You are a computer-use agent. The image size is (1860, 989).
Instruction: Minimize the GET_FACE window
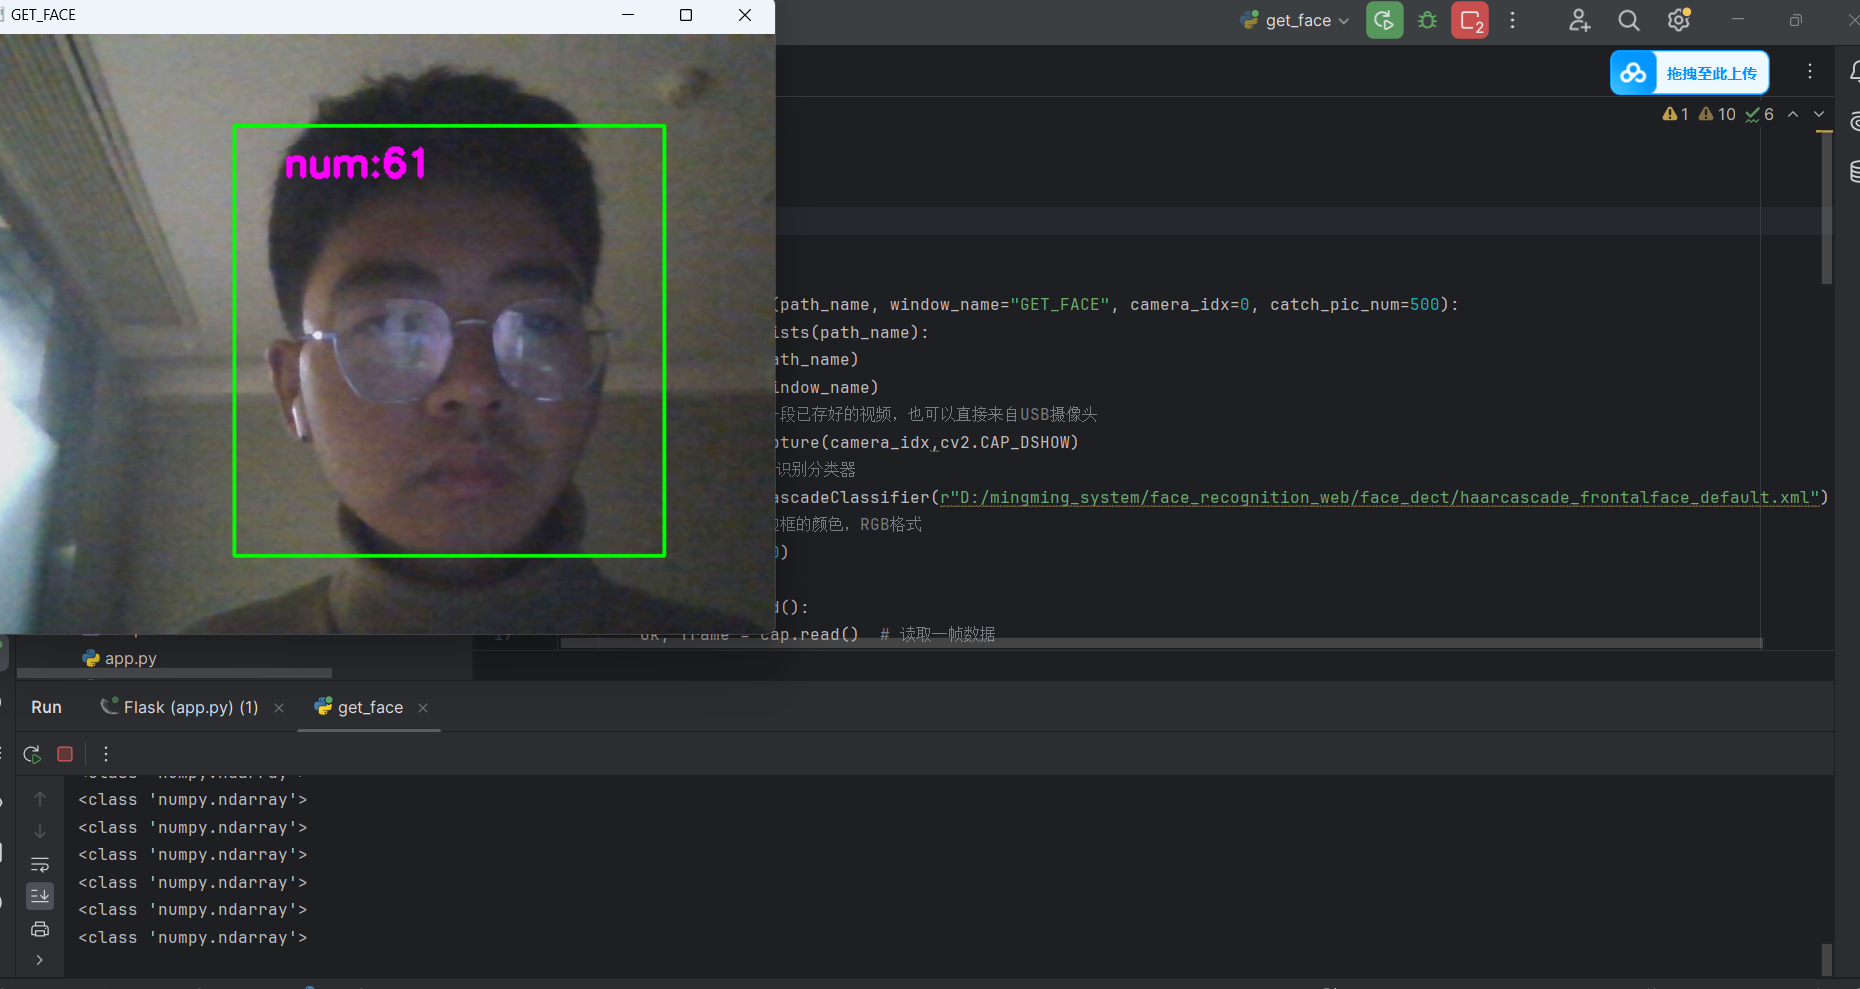(628, 15)
